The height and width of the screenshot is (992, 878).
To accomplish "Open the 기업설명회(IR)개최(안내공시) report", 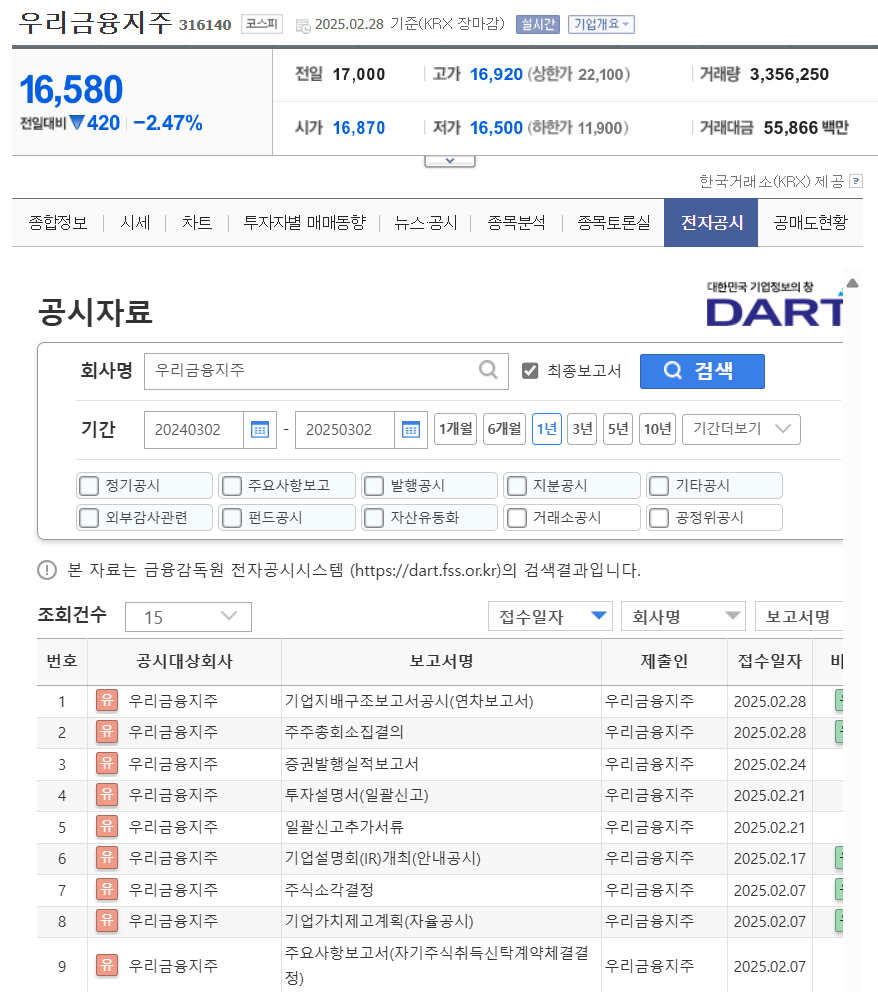I will [x=383, y=859].
